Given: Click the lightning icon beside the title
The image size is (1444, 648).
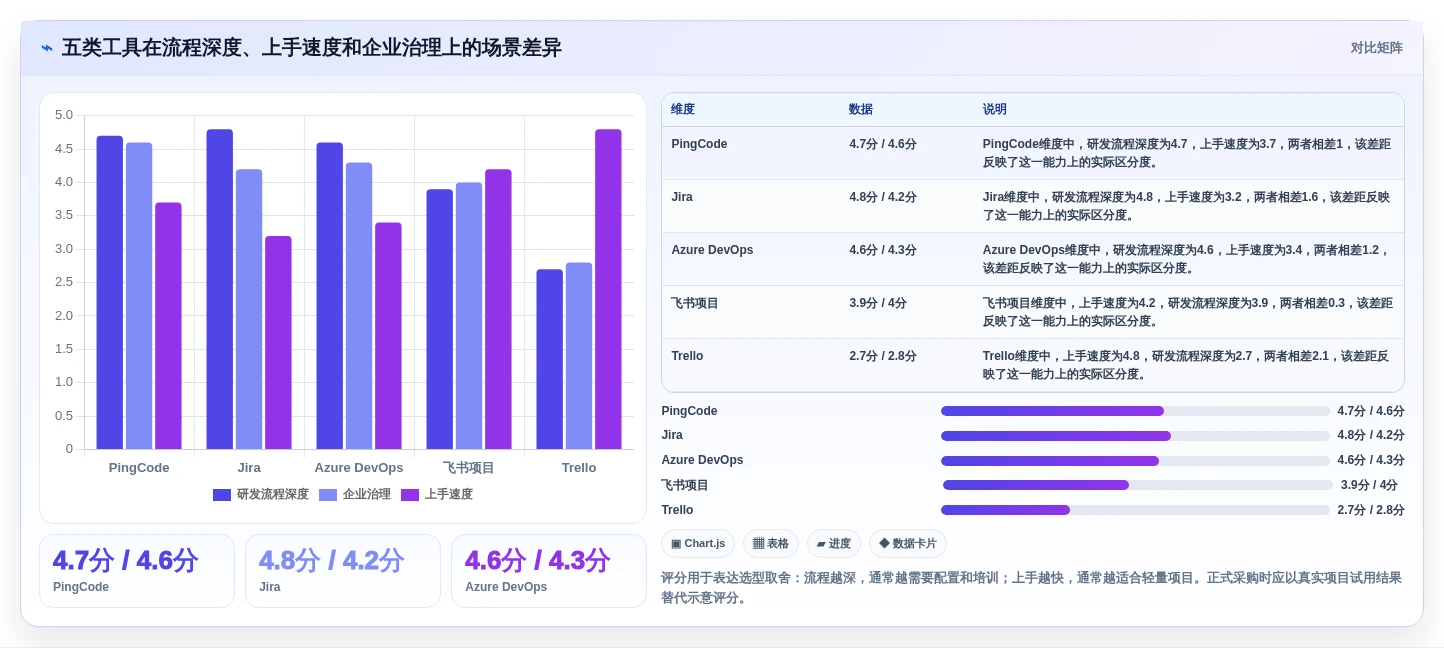Looking at the screenshot, I should 47,48.
